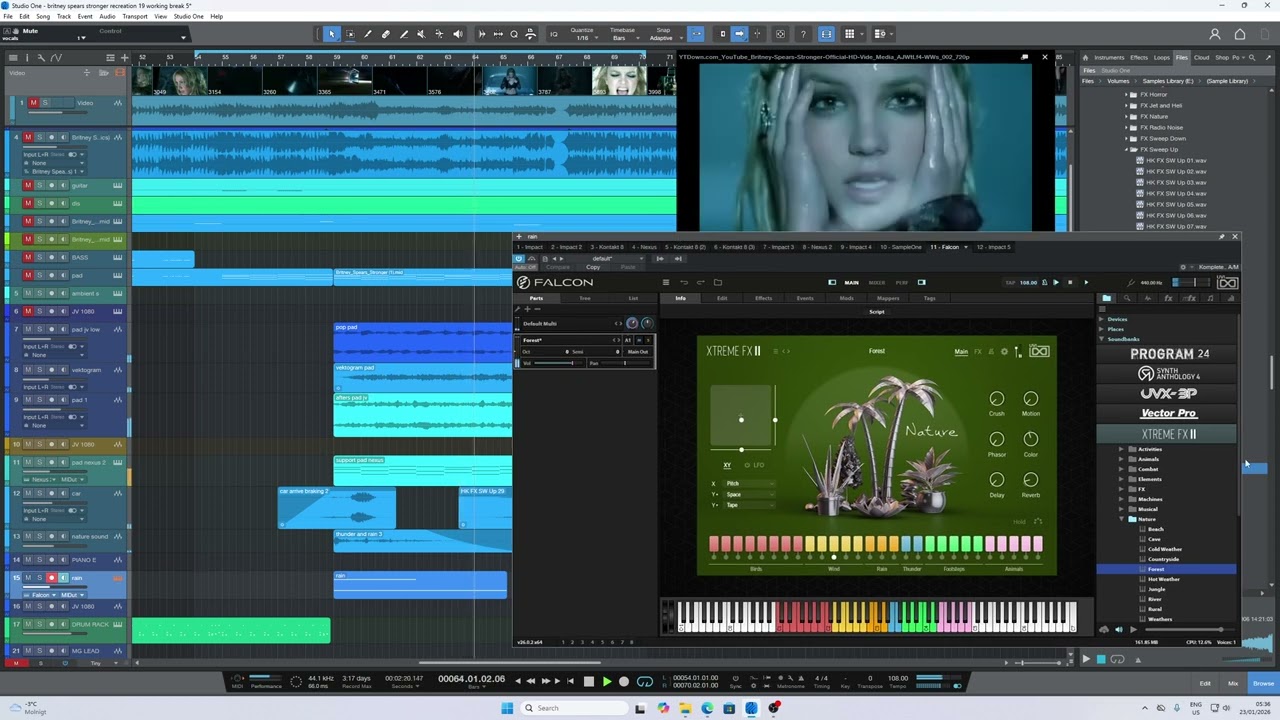This screenshot has width=1280, height=720.
Task: Click the Studio One browser home icon
Action: (x=1087, y=57)
